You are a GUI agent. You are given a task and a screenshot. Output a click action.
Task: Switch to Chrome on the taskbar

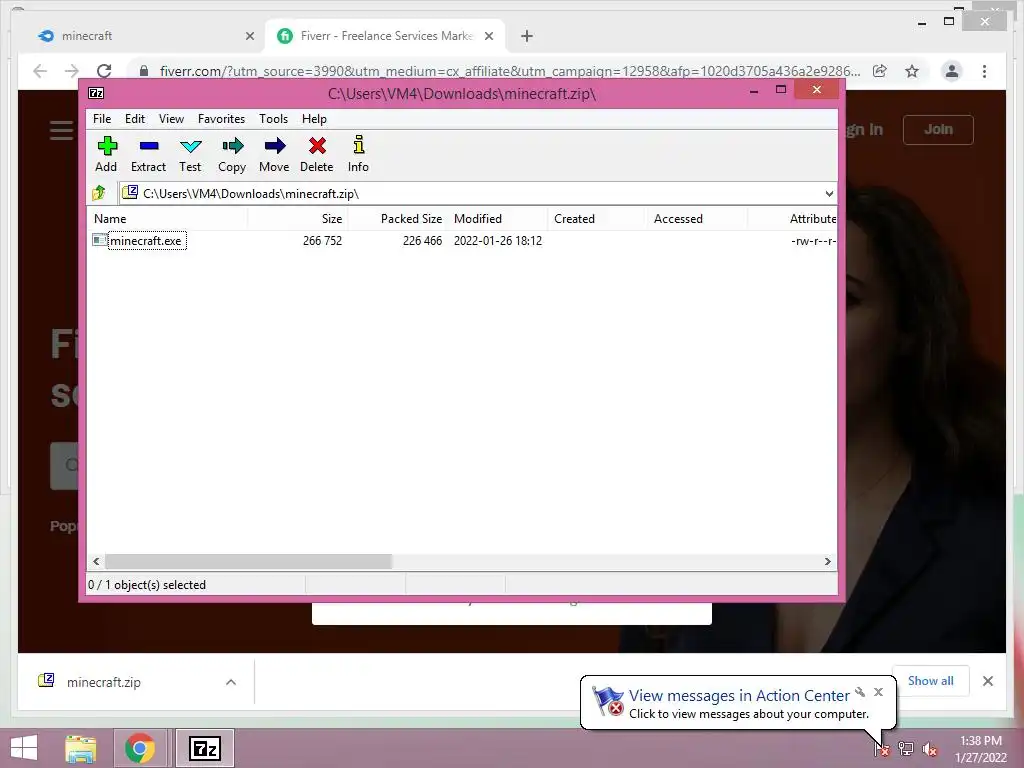pyautogui.click(x=140, y=748)
